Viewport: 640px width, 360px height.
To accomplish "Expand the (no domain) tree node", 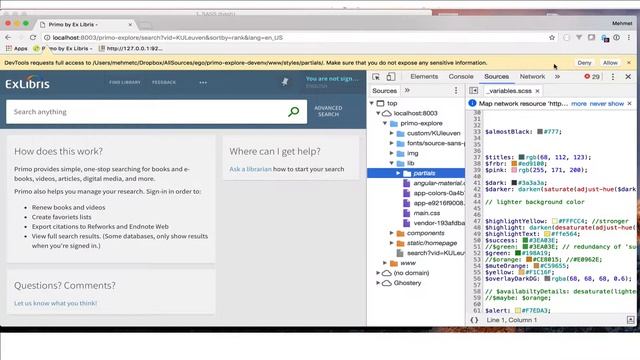I will pyautogui.click(x=378, y=273).
